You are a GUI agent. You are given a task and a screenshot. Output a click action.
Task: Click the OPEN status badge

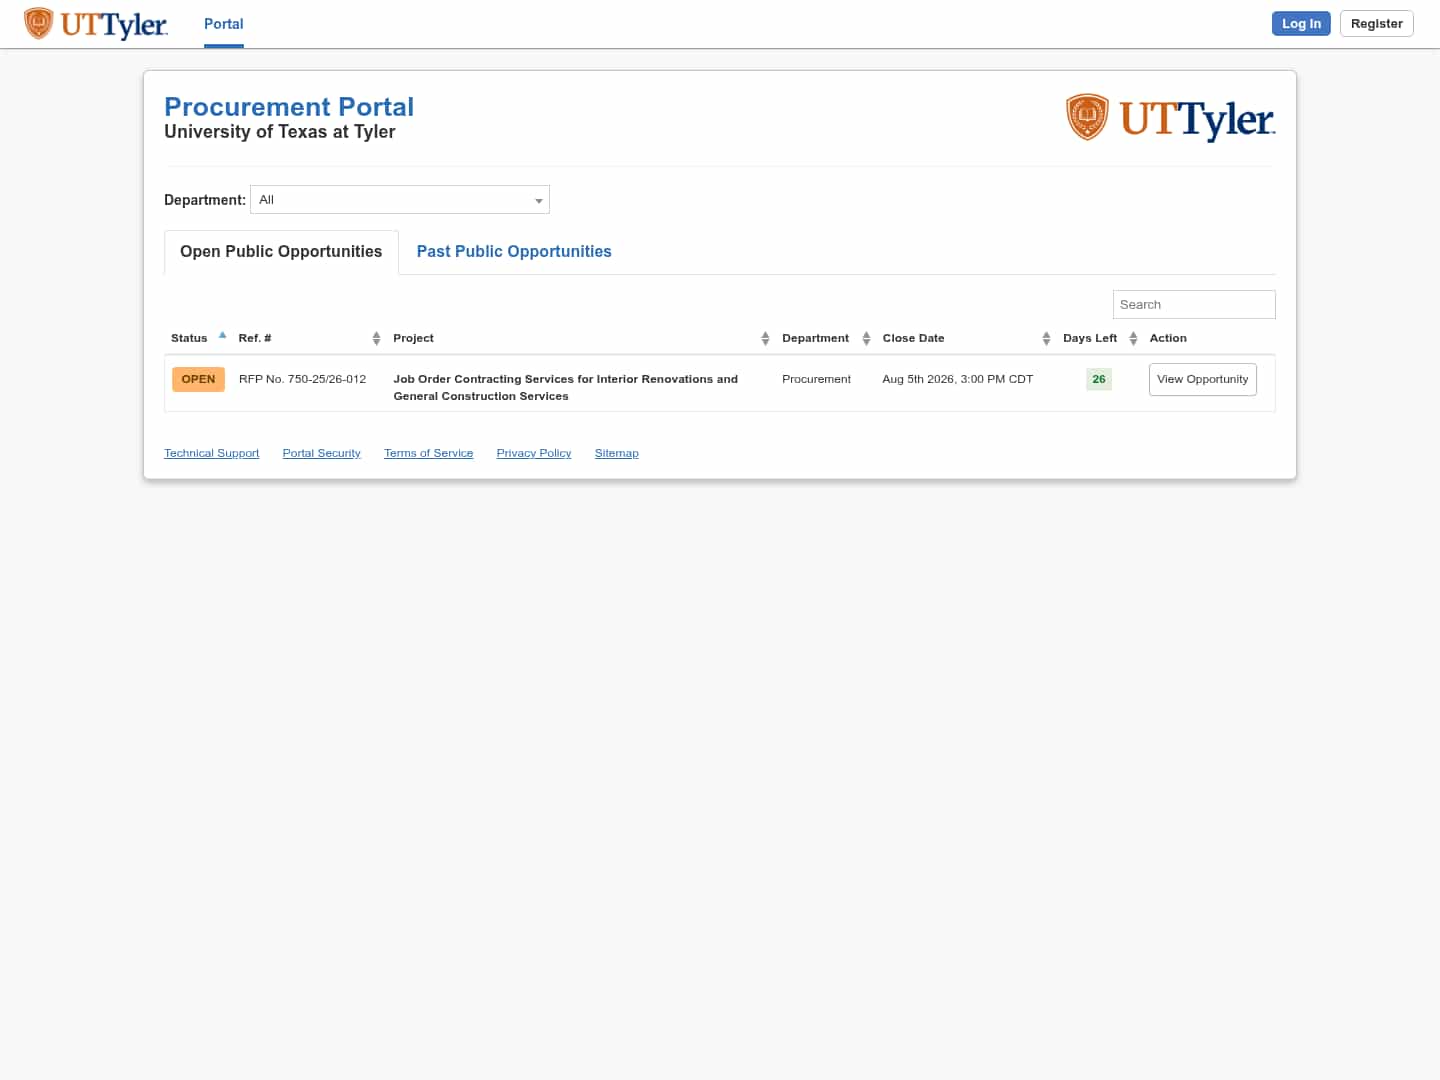coord(198,379)
